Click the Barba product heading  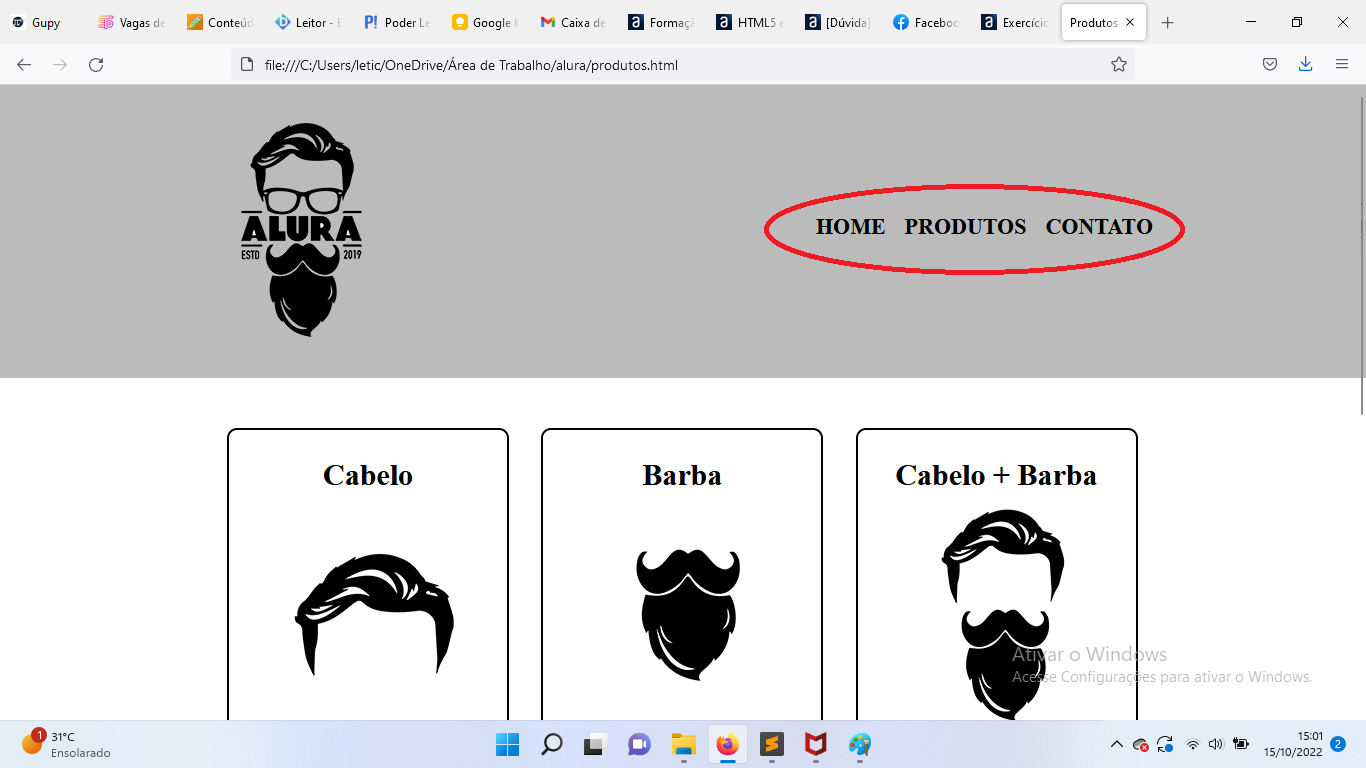[682, 475]
